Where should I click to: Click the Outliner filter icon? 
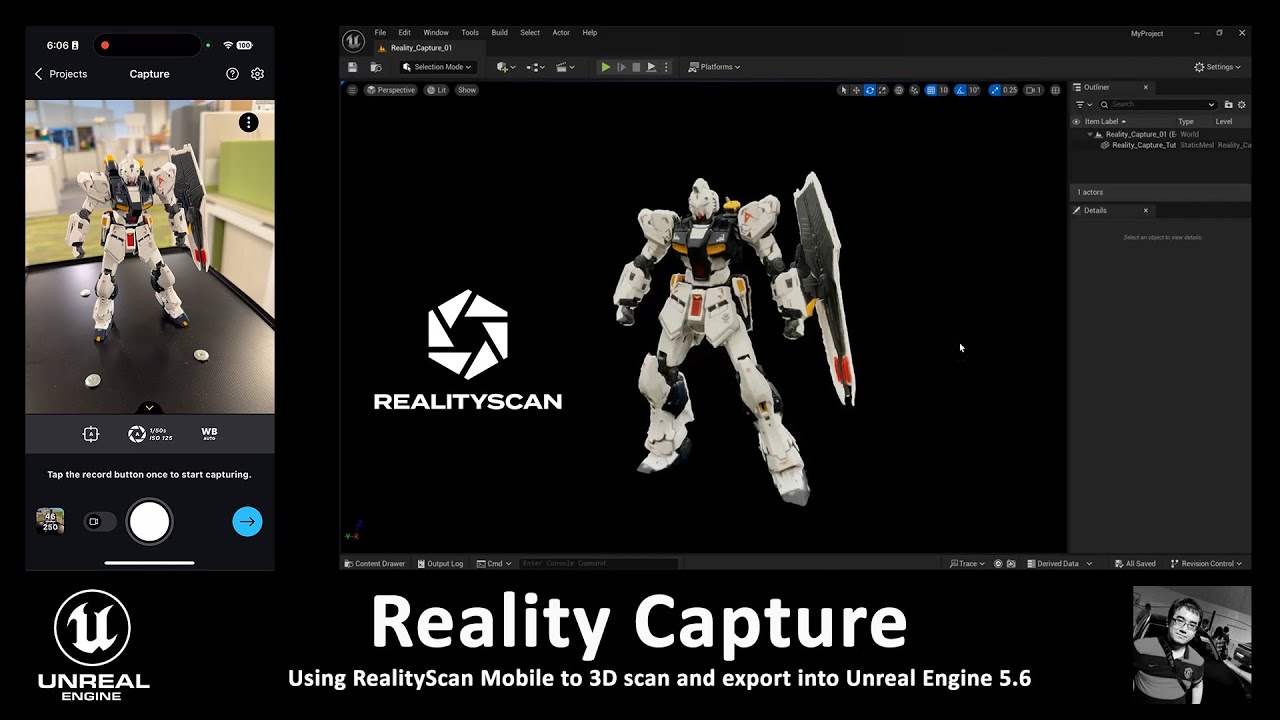point(1082,104)
